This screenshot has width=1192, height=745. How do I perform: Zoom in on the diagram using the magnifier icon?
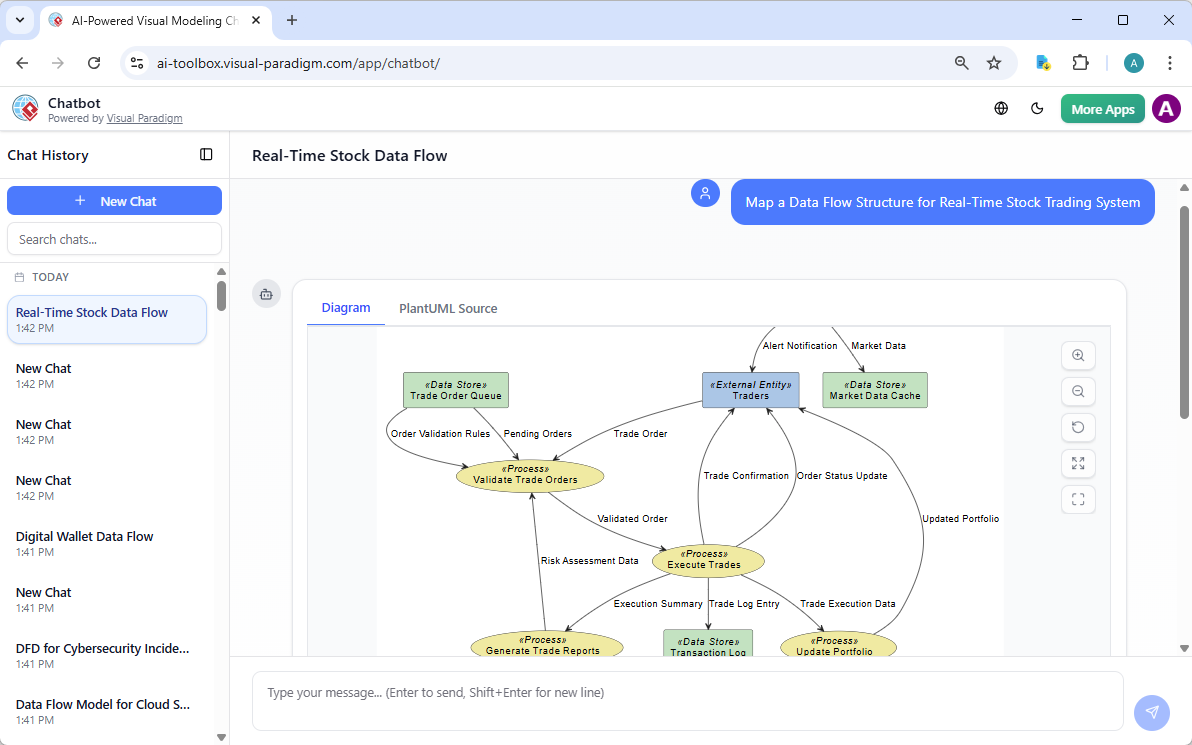coord(1078,355)
